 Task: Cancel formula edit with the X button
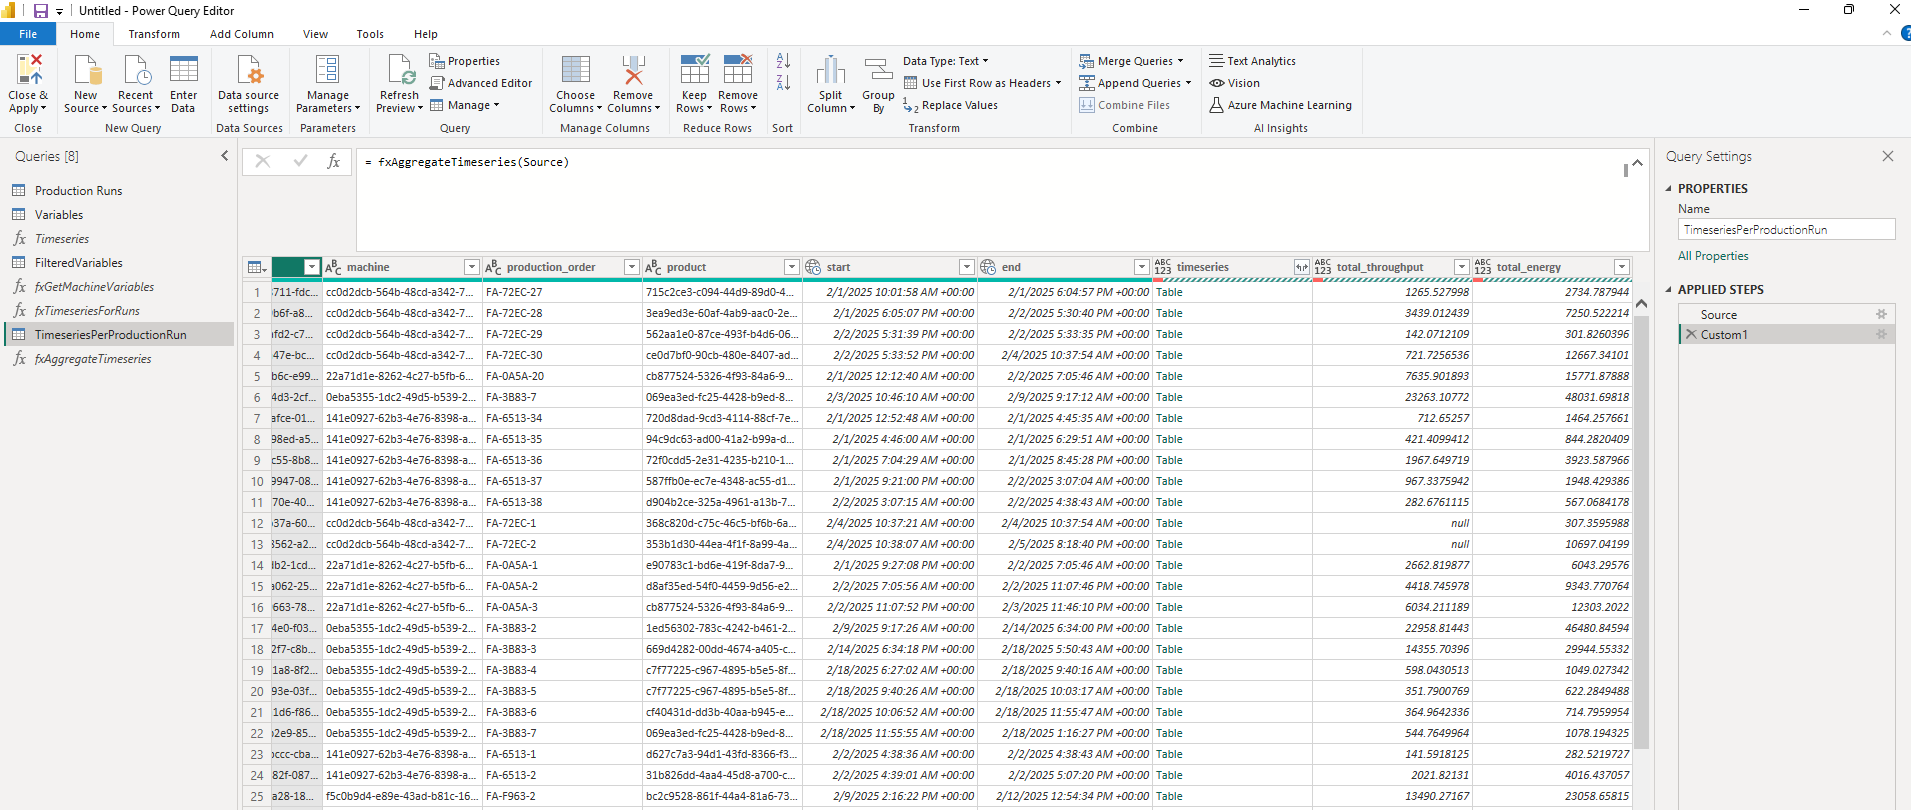pos(263,161)
